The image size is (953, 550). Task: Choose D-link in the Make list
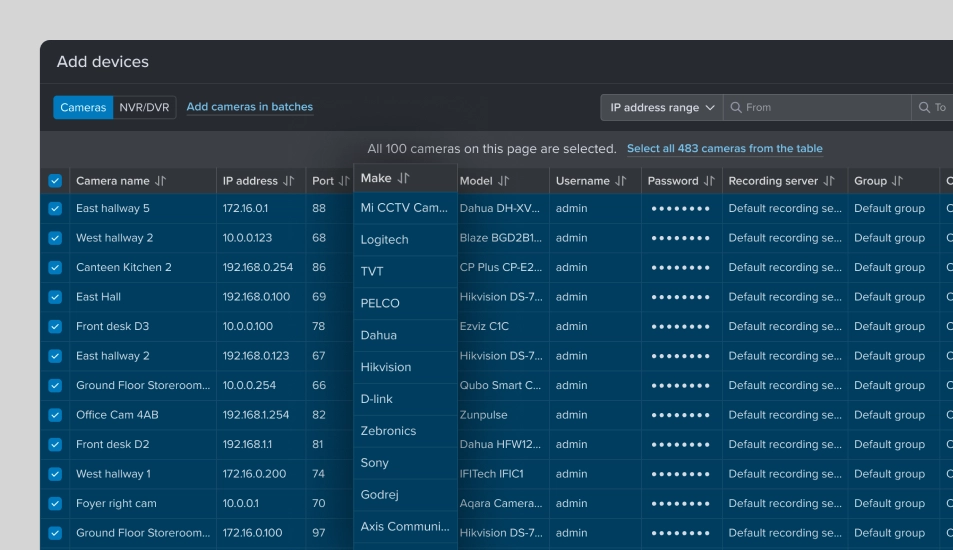pos(405,399)
